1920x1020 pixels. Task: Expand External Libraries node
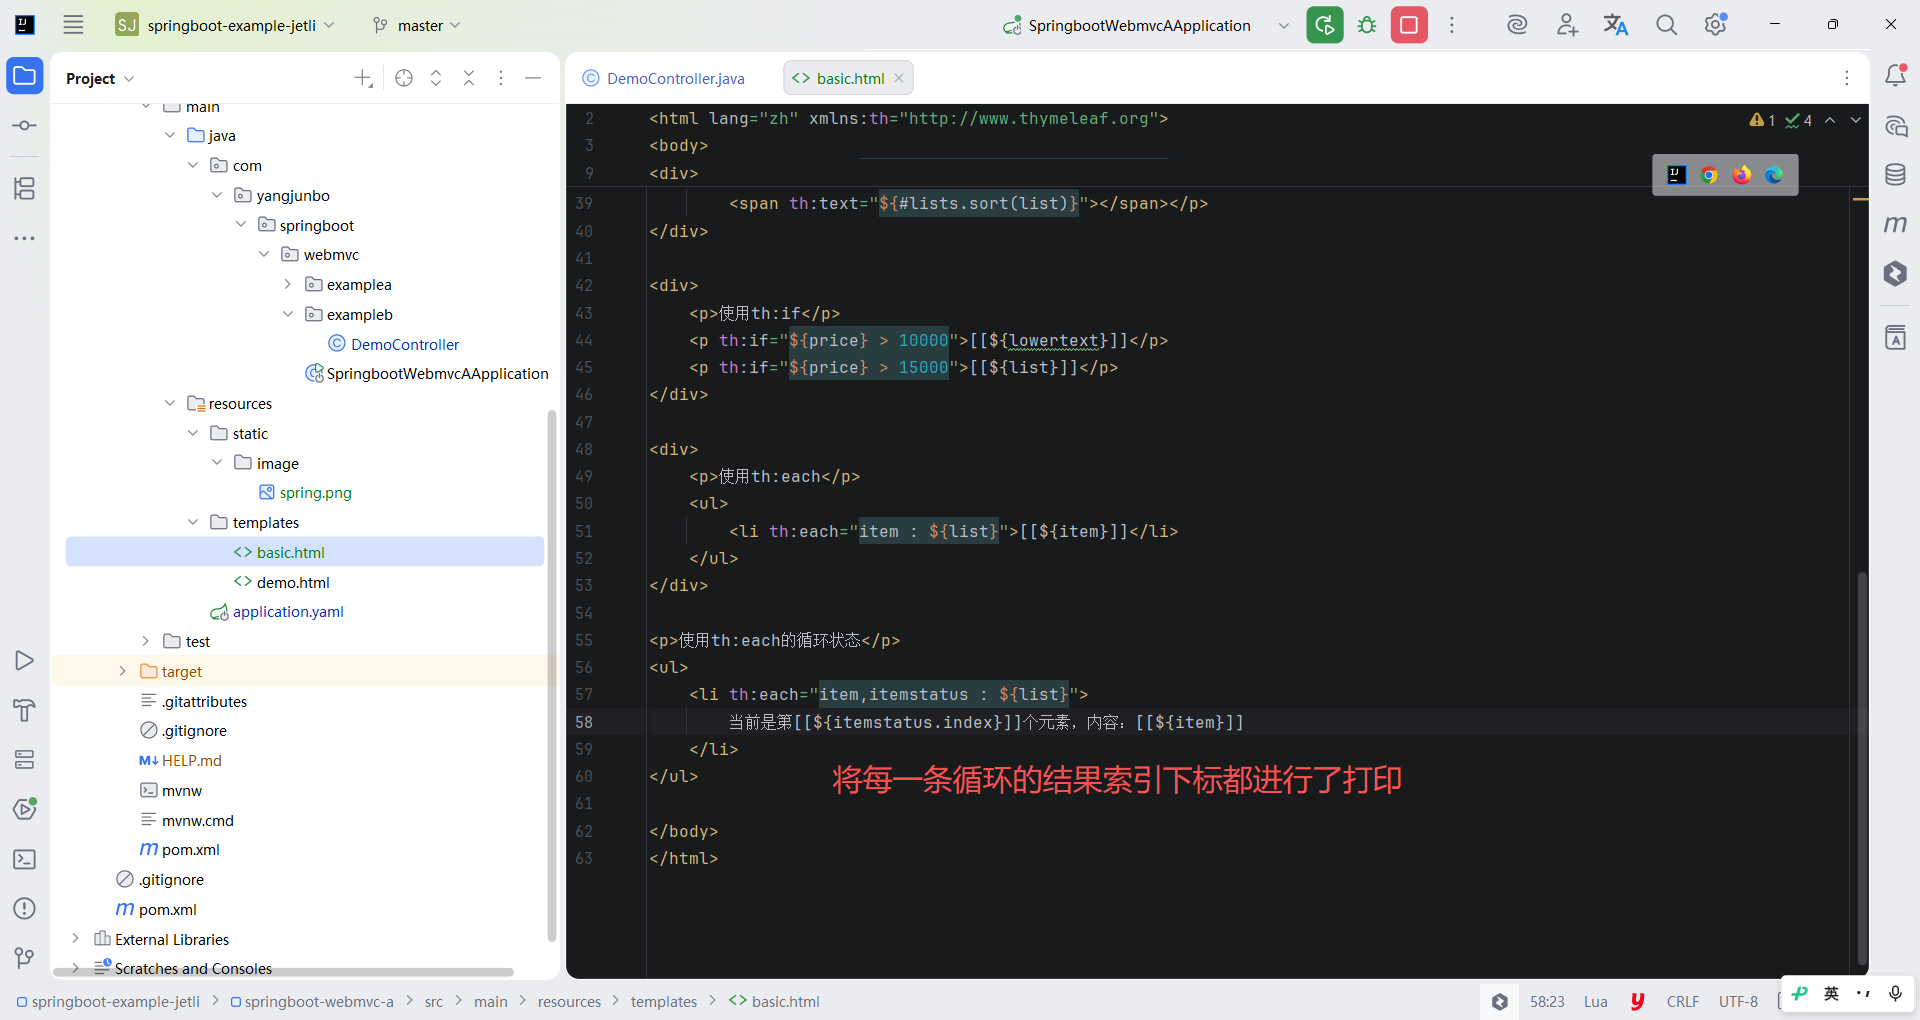(75, 939)
